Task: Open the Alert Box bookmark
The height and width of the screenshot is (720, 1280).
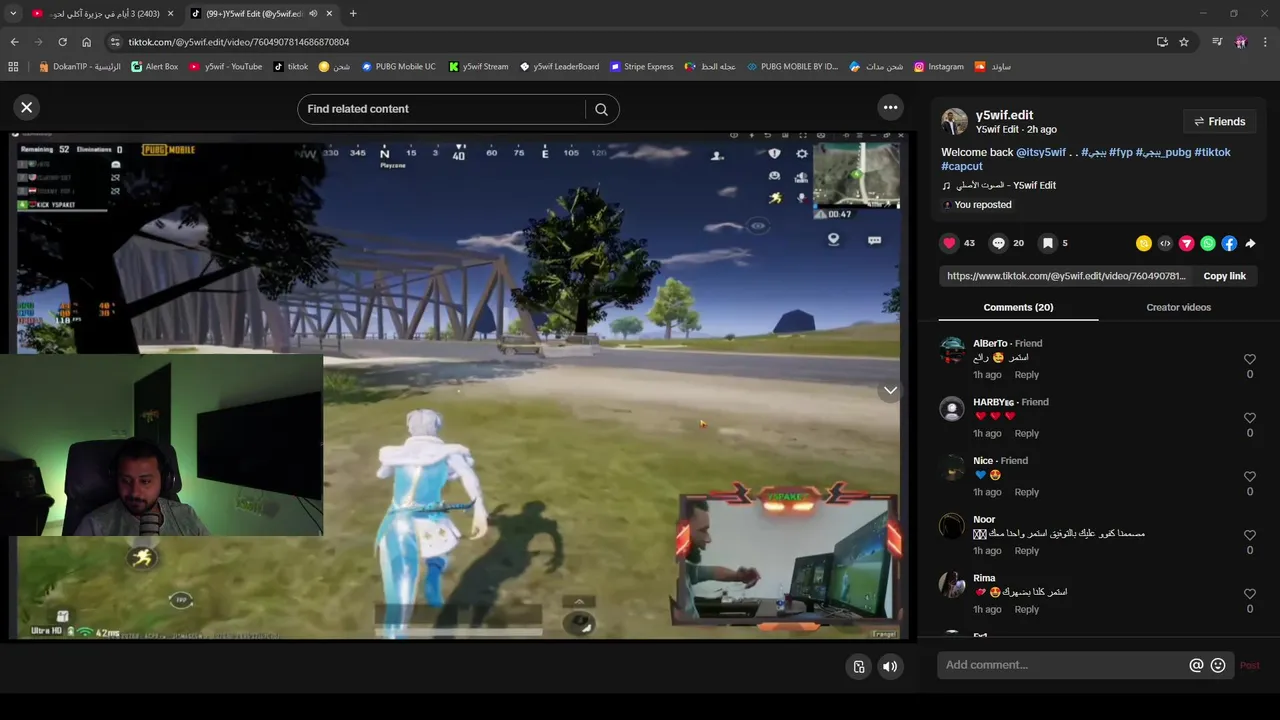Action: tap(154, 67)
